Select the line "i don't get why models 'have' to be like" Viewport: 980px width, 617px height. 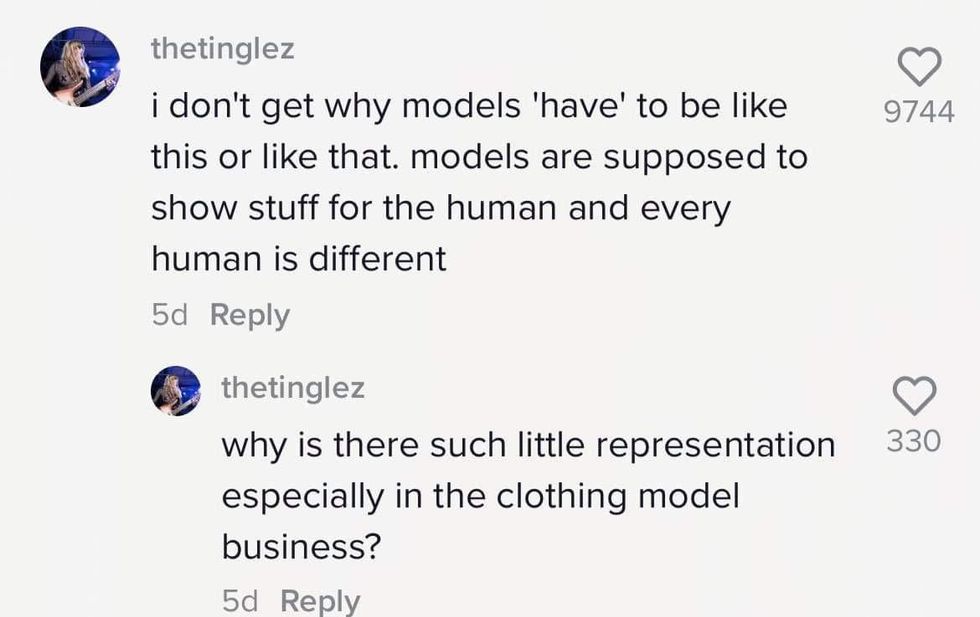468,106
